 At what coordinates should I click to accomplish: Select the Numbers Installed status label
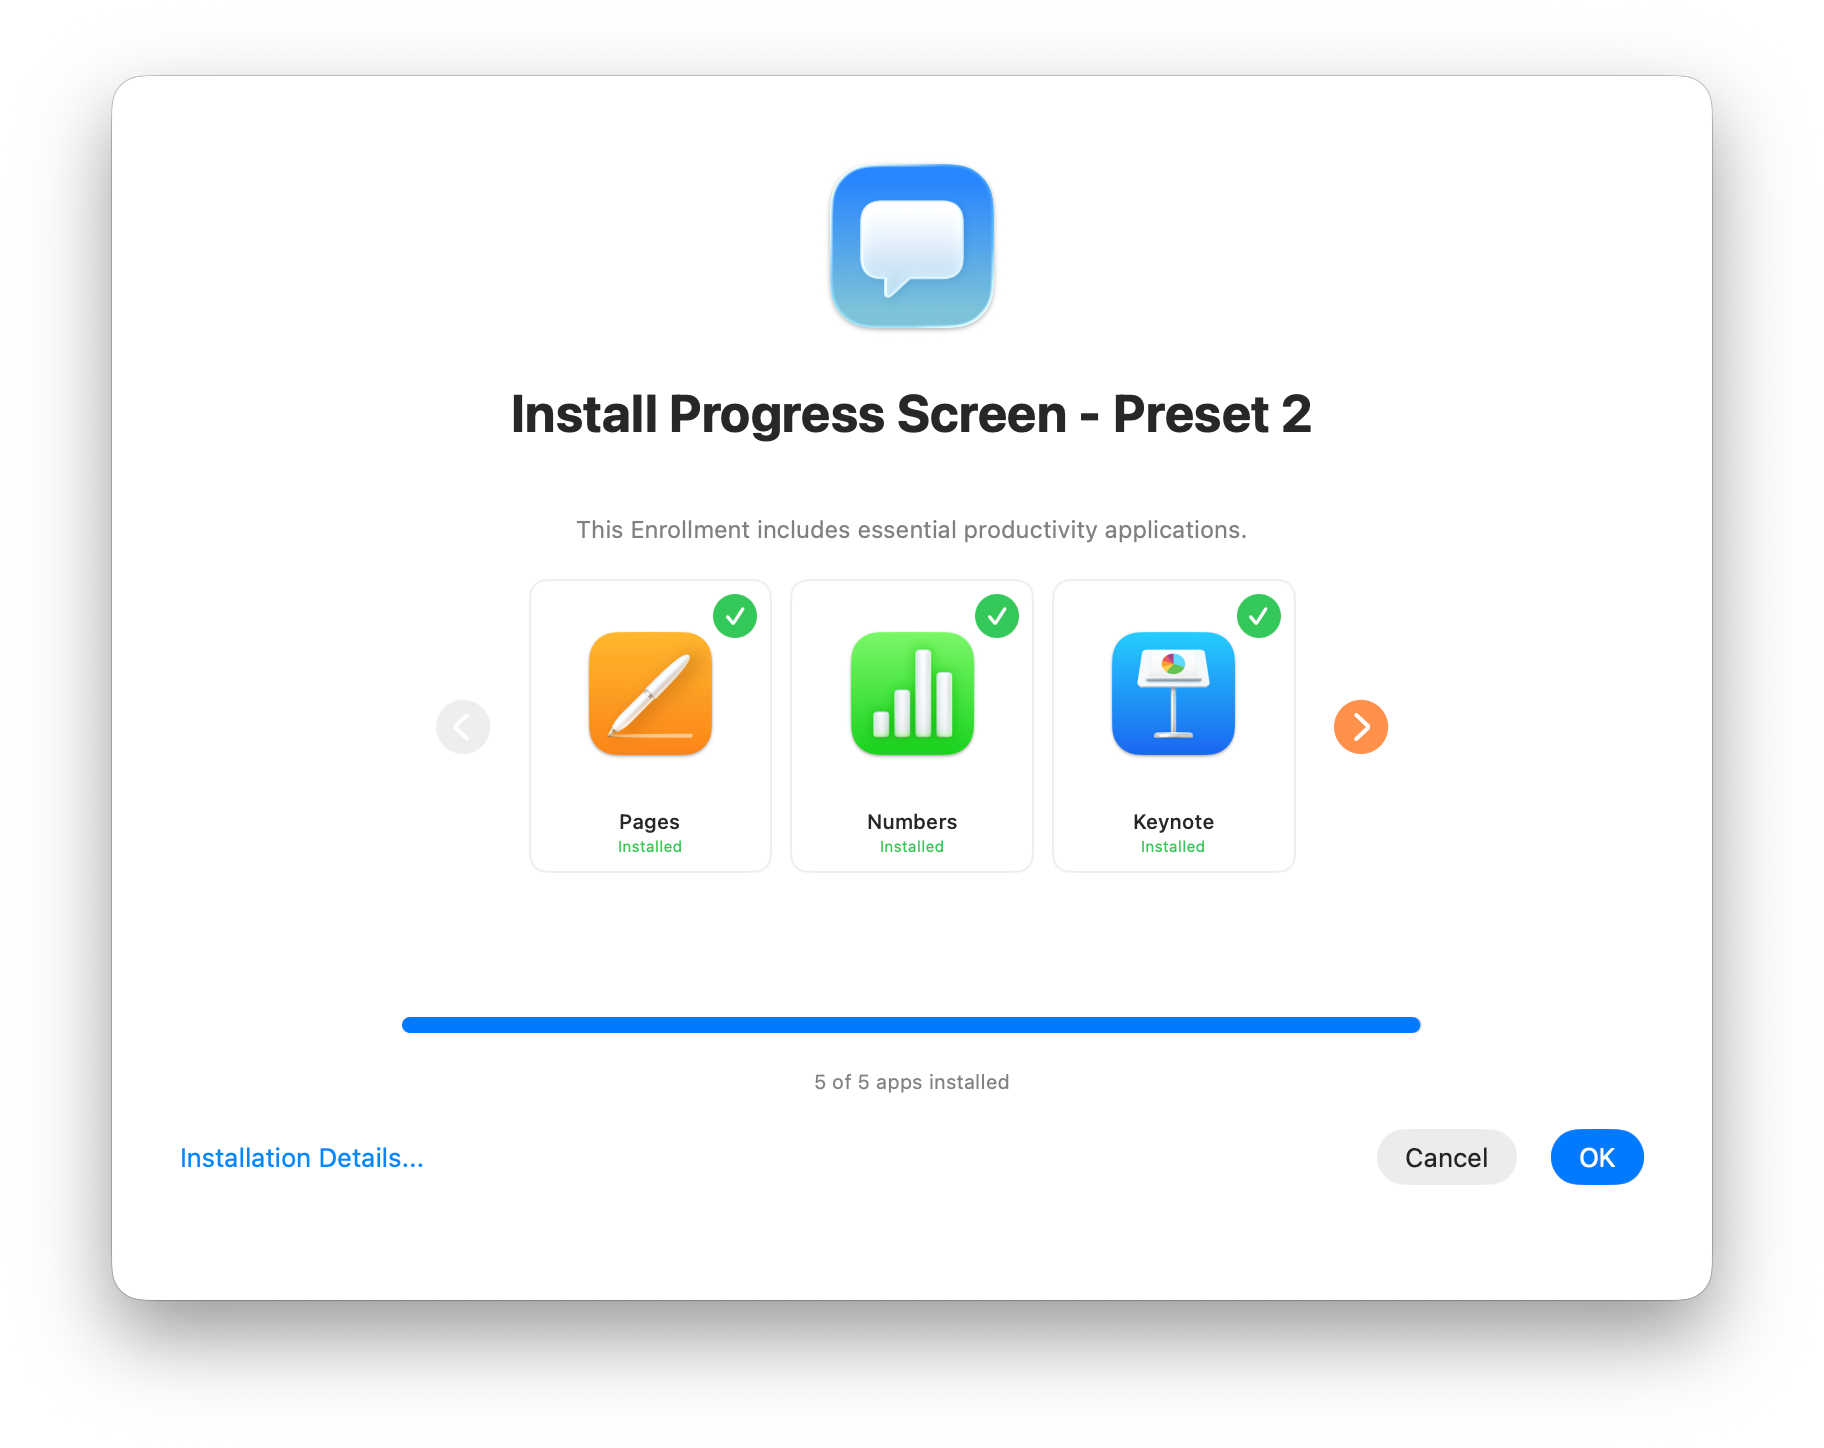click(x=912, y=847)
